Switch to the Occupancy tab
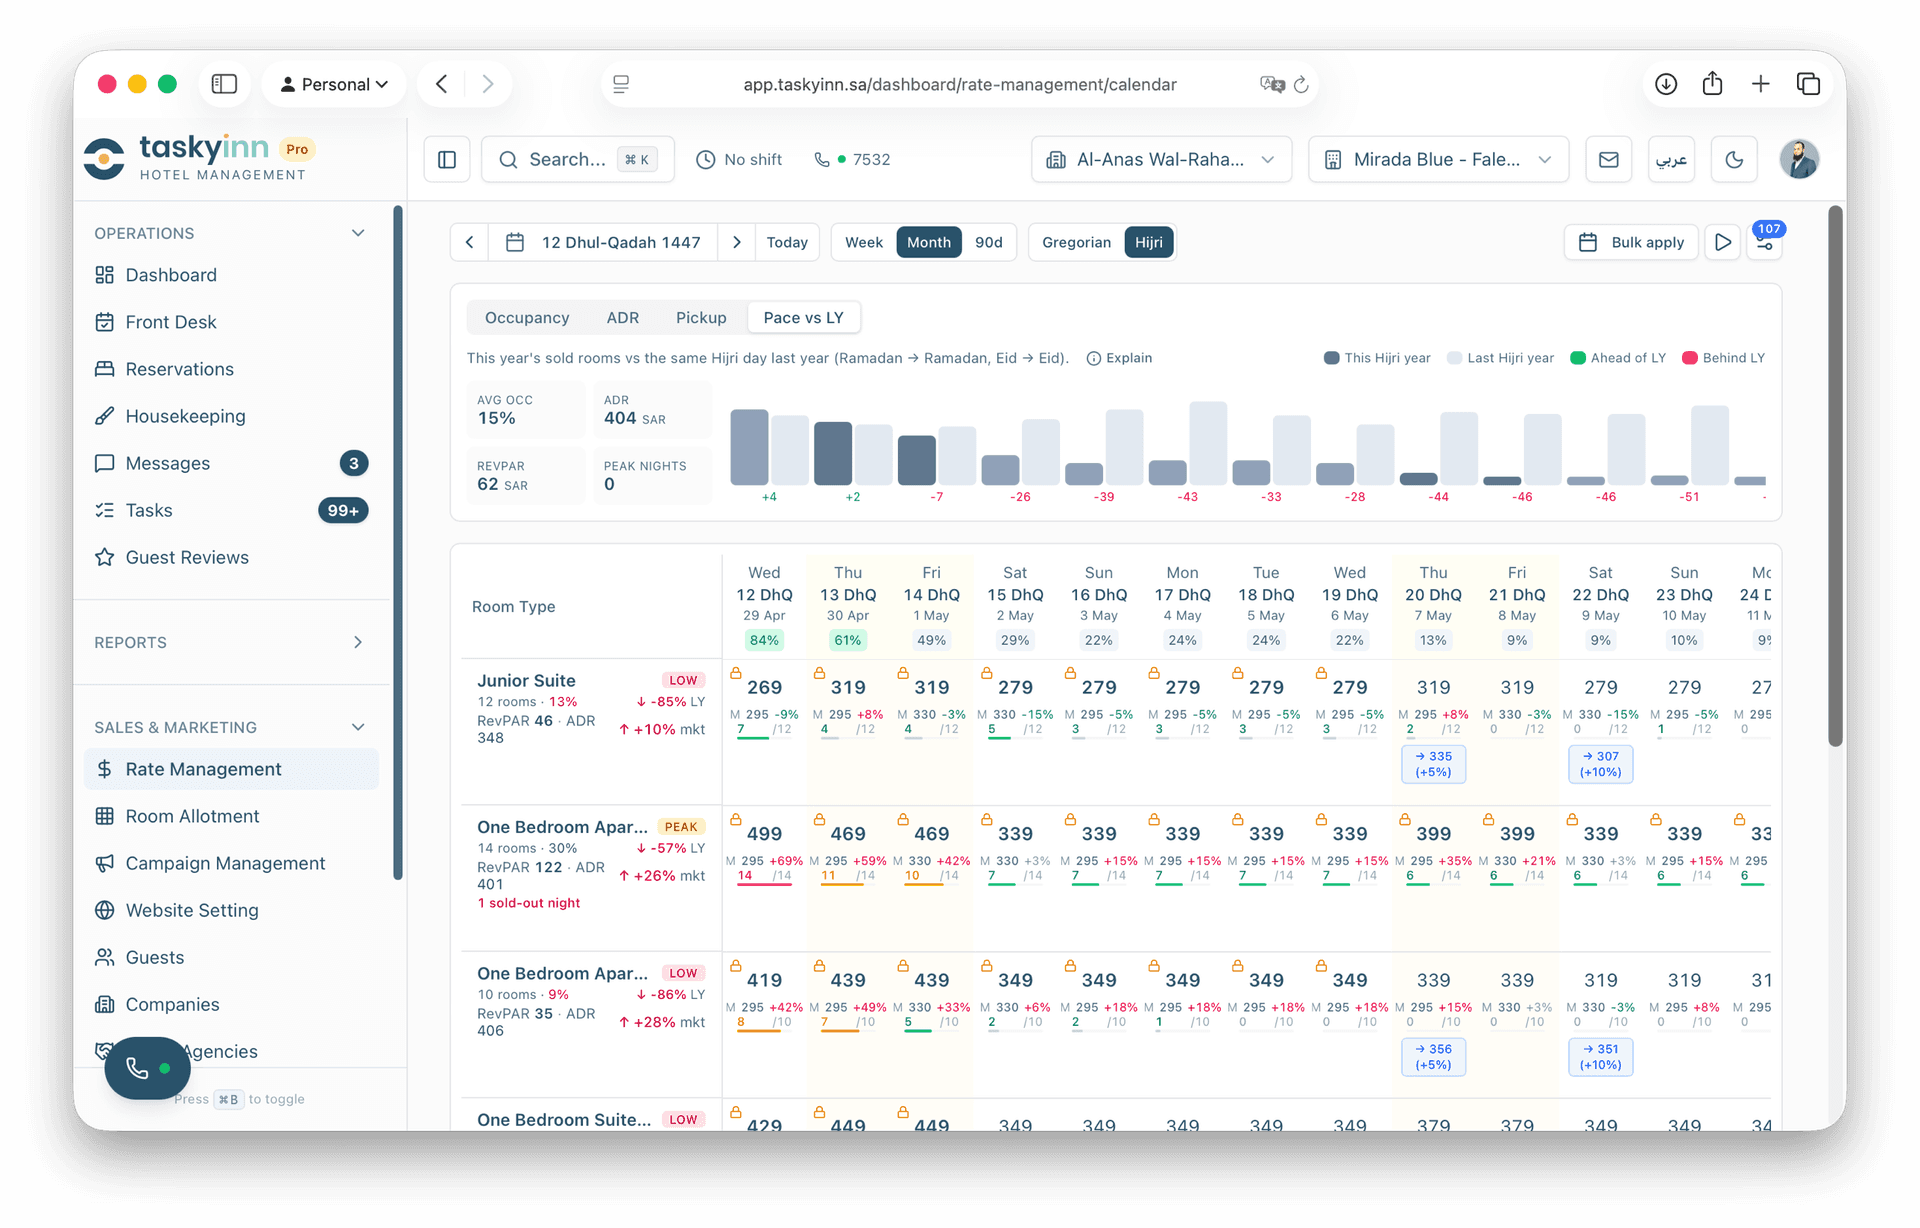 tap(527, 317)
